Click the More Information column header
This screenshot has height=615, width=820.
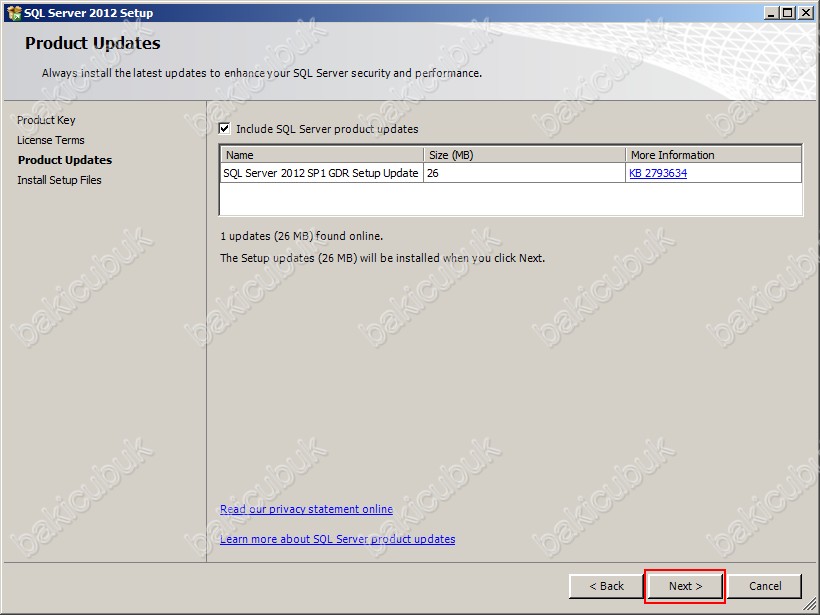[x=713, y=155]
